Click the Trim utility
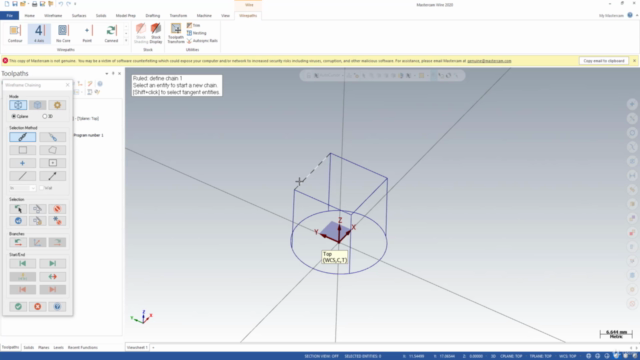Image resolution: width=640 pixels, height=360 pixels. click(193, 25)
